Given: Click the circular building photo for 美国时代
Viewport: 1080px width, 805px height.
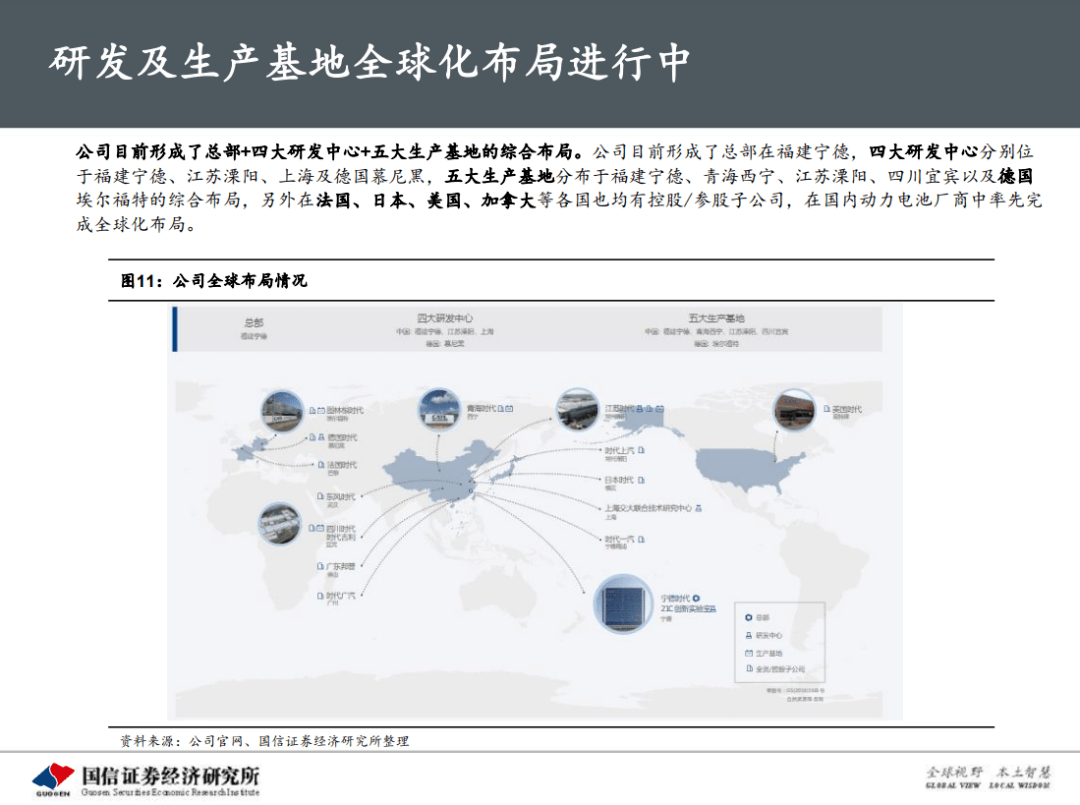Looking at the screenshot, I should click(x=794, y=409).
